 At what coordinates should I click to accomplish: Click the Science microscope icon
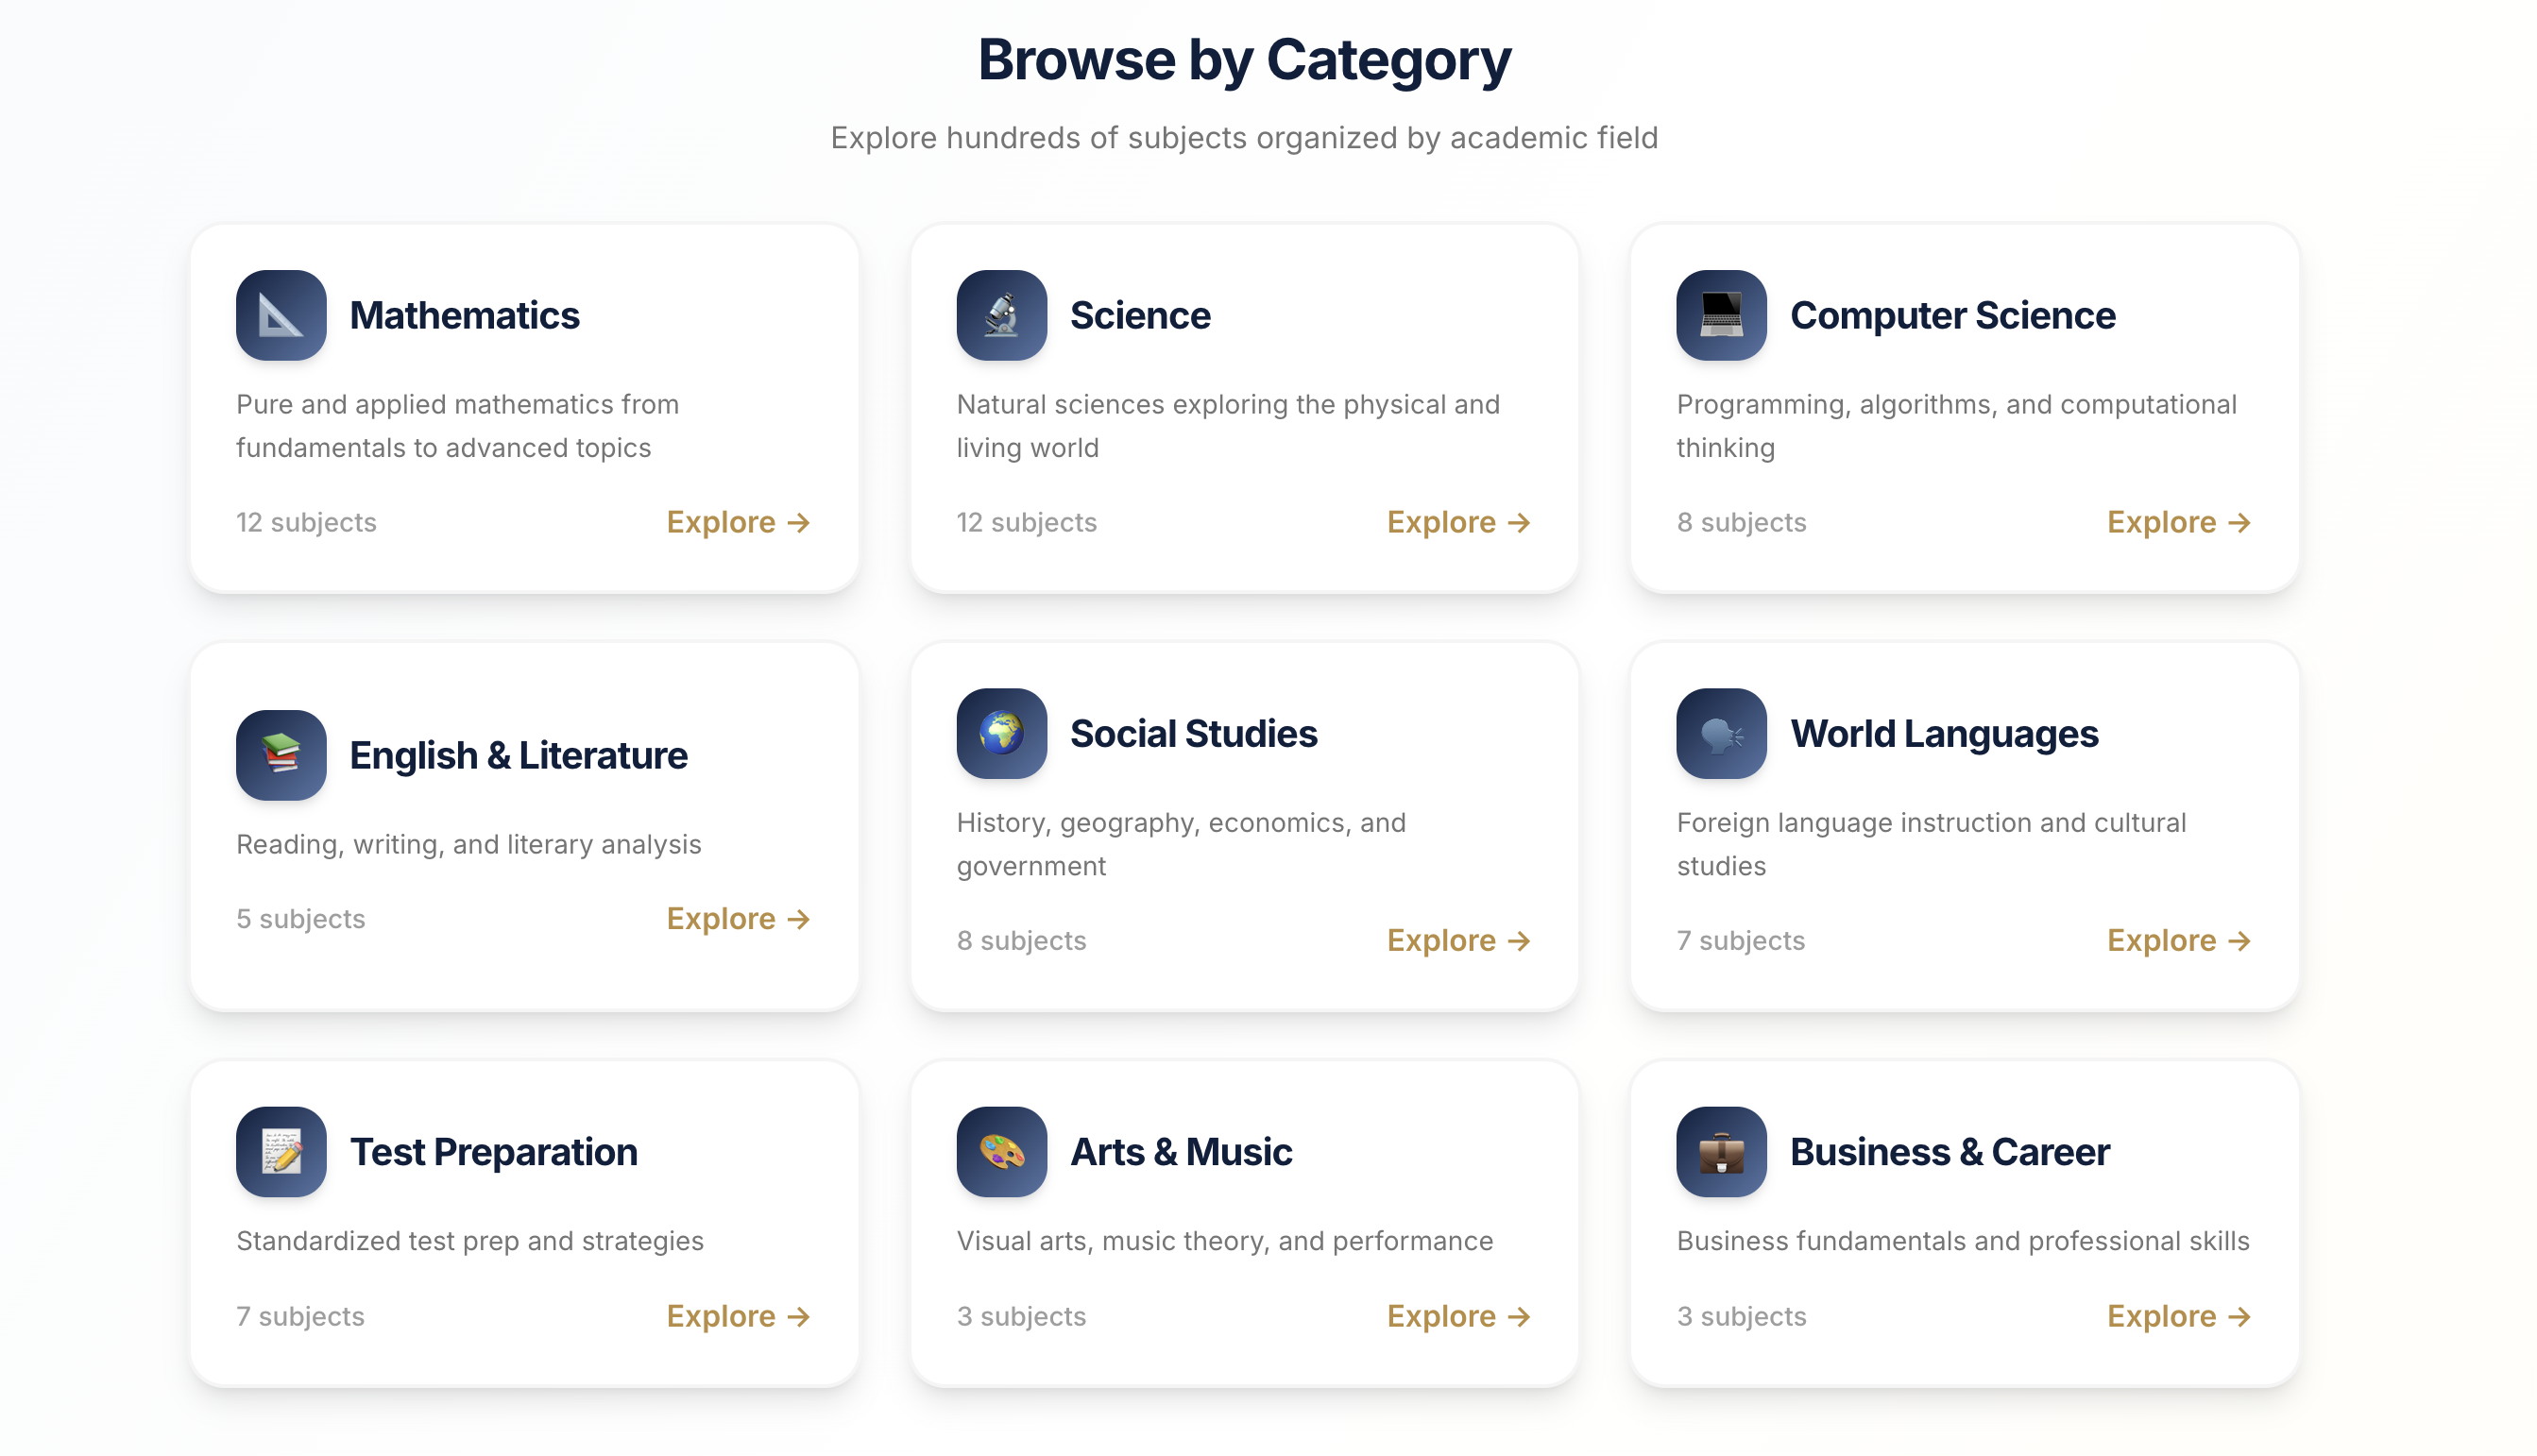(1001, 315)
